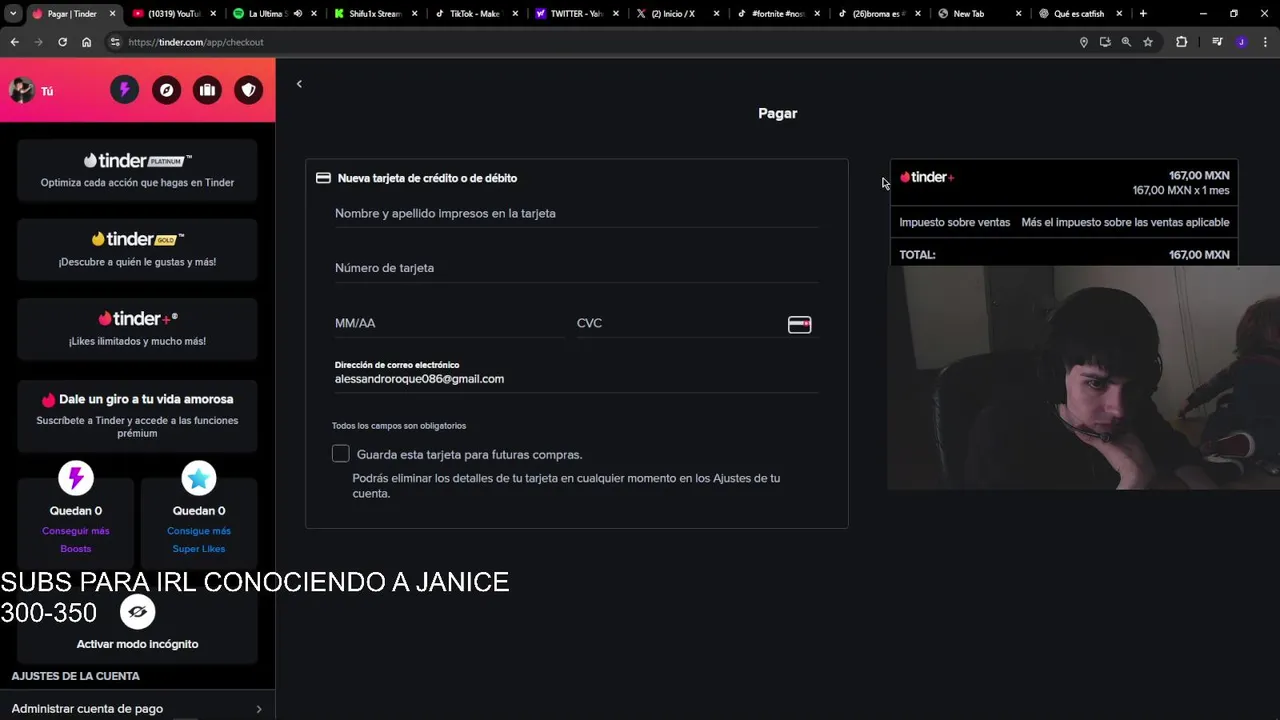Image resolution: width=1280 pixels, height=720 pixels.
Task: Click the webcam overlay video
Action: click(x=1084, y=378)
